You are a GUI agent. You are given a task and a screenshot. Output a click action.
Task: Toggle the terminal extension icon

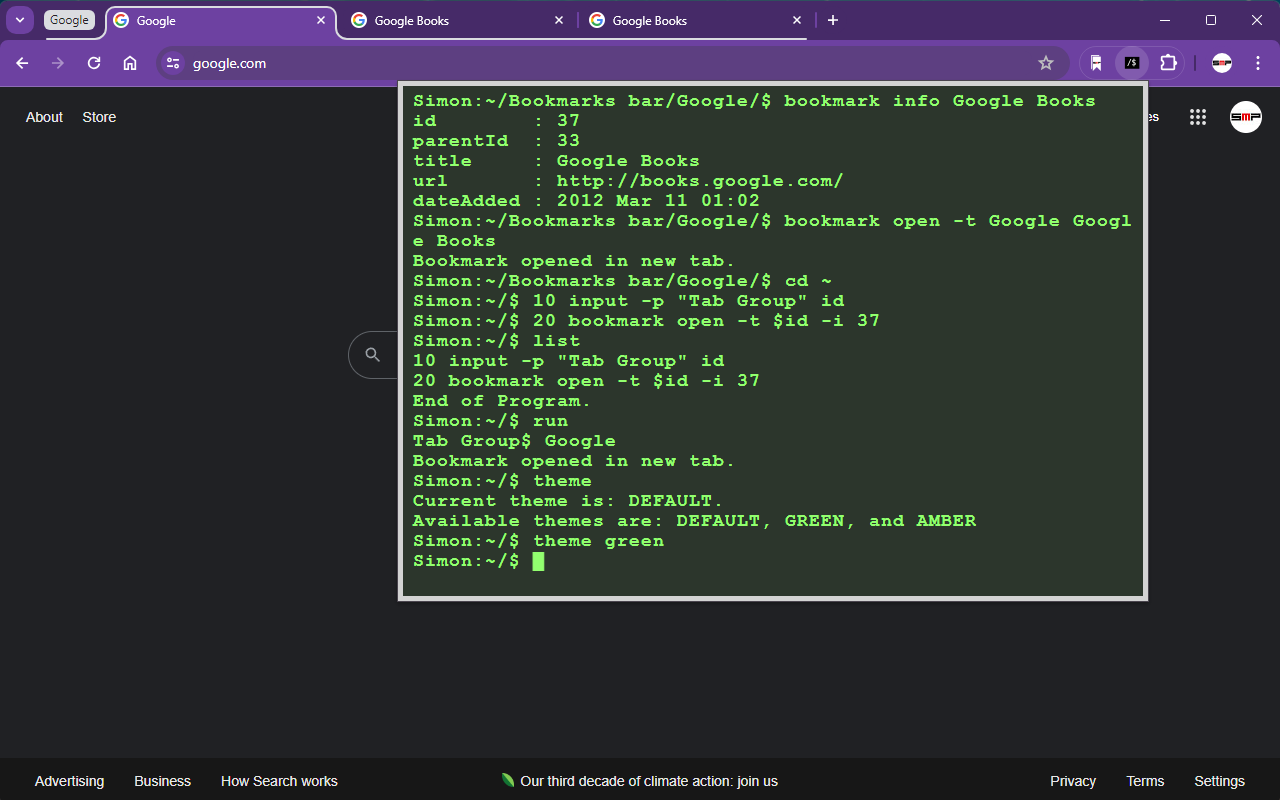1132,63
